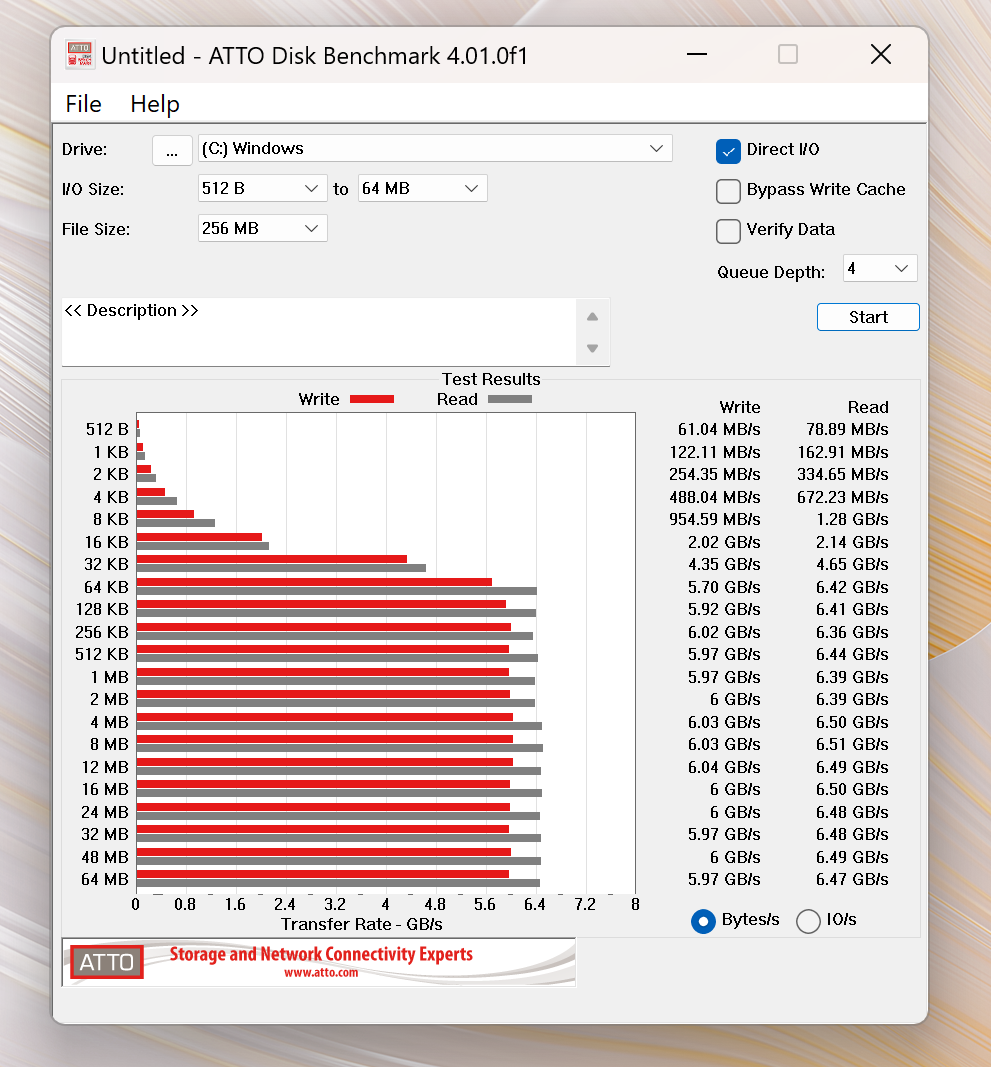The width and height of the screenshot is (991, 1067).
Task: Click description scroll up arrow
Action: (x=592, y=317)
